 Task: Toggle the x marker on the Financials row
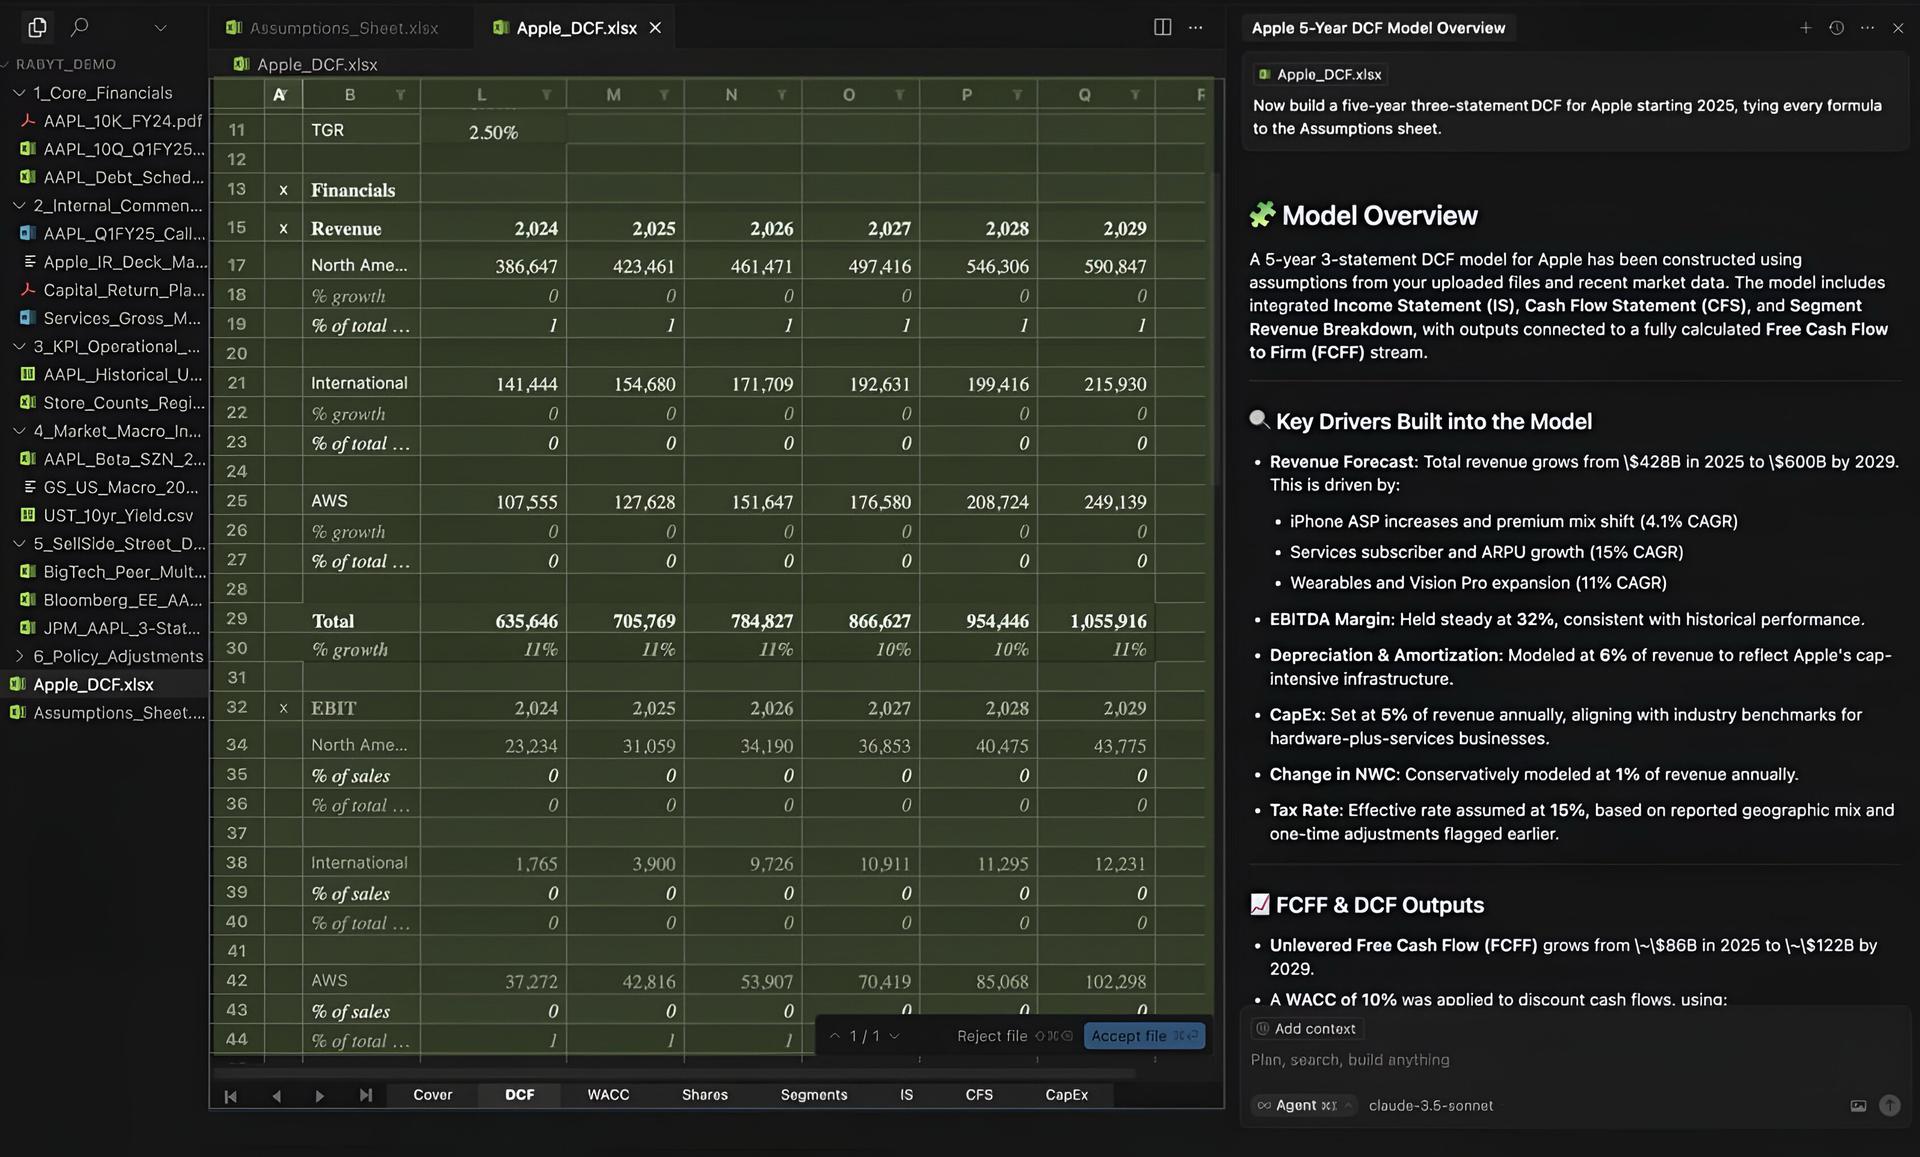(x=283, y=190)
